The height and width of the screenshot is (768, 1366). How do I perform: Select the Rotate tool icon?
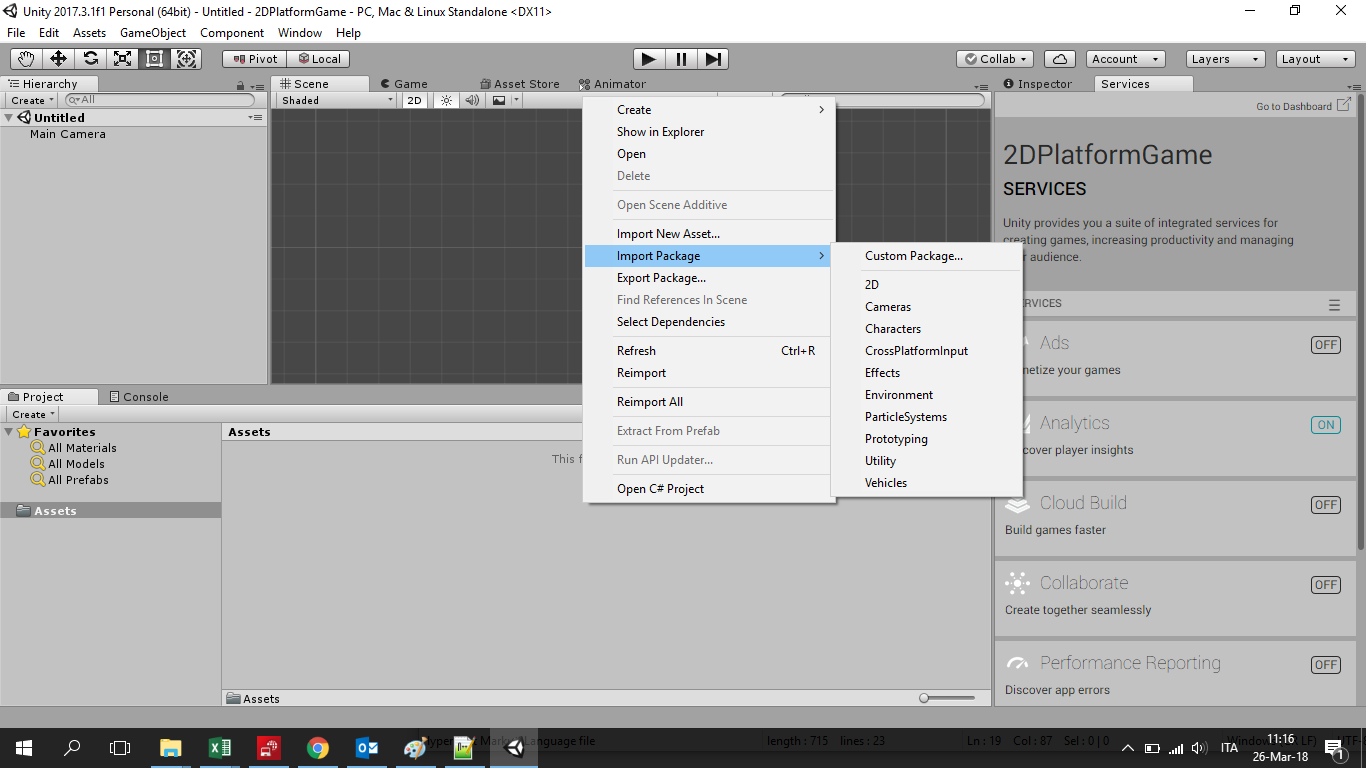pos(91,59)
